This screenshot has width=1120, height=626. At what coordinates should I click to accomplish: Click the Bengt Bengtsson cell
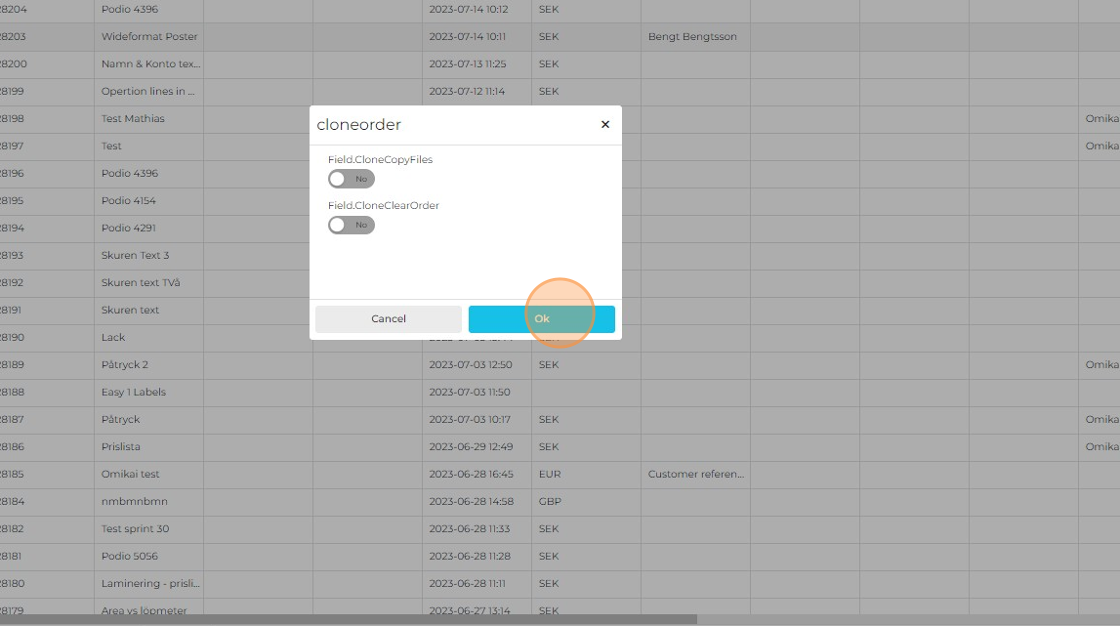(x=693, y=37)
